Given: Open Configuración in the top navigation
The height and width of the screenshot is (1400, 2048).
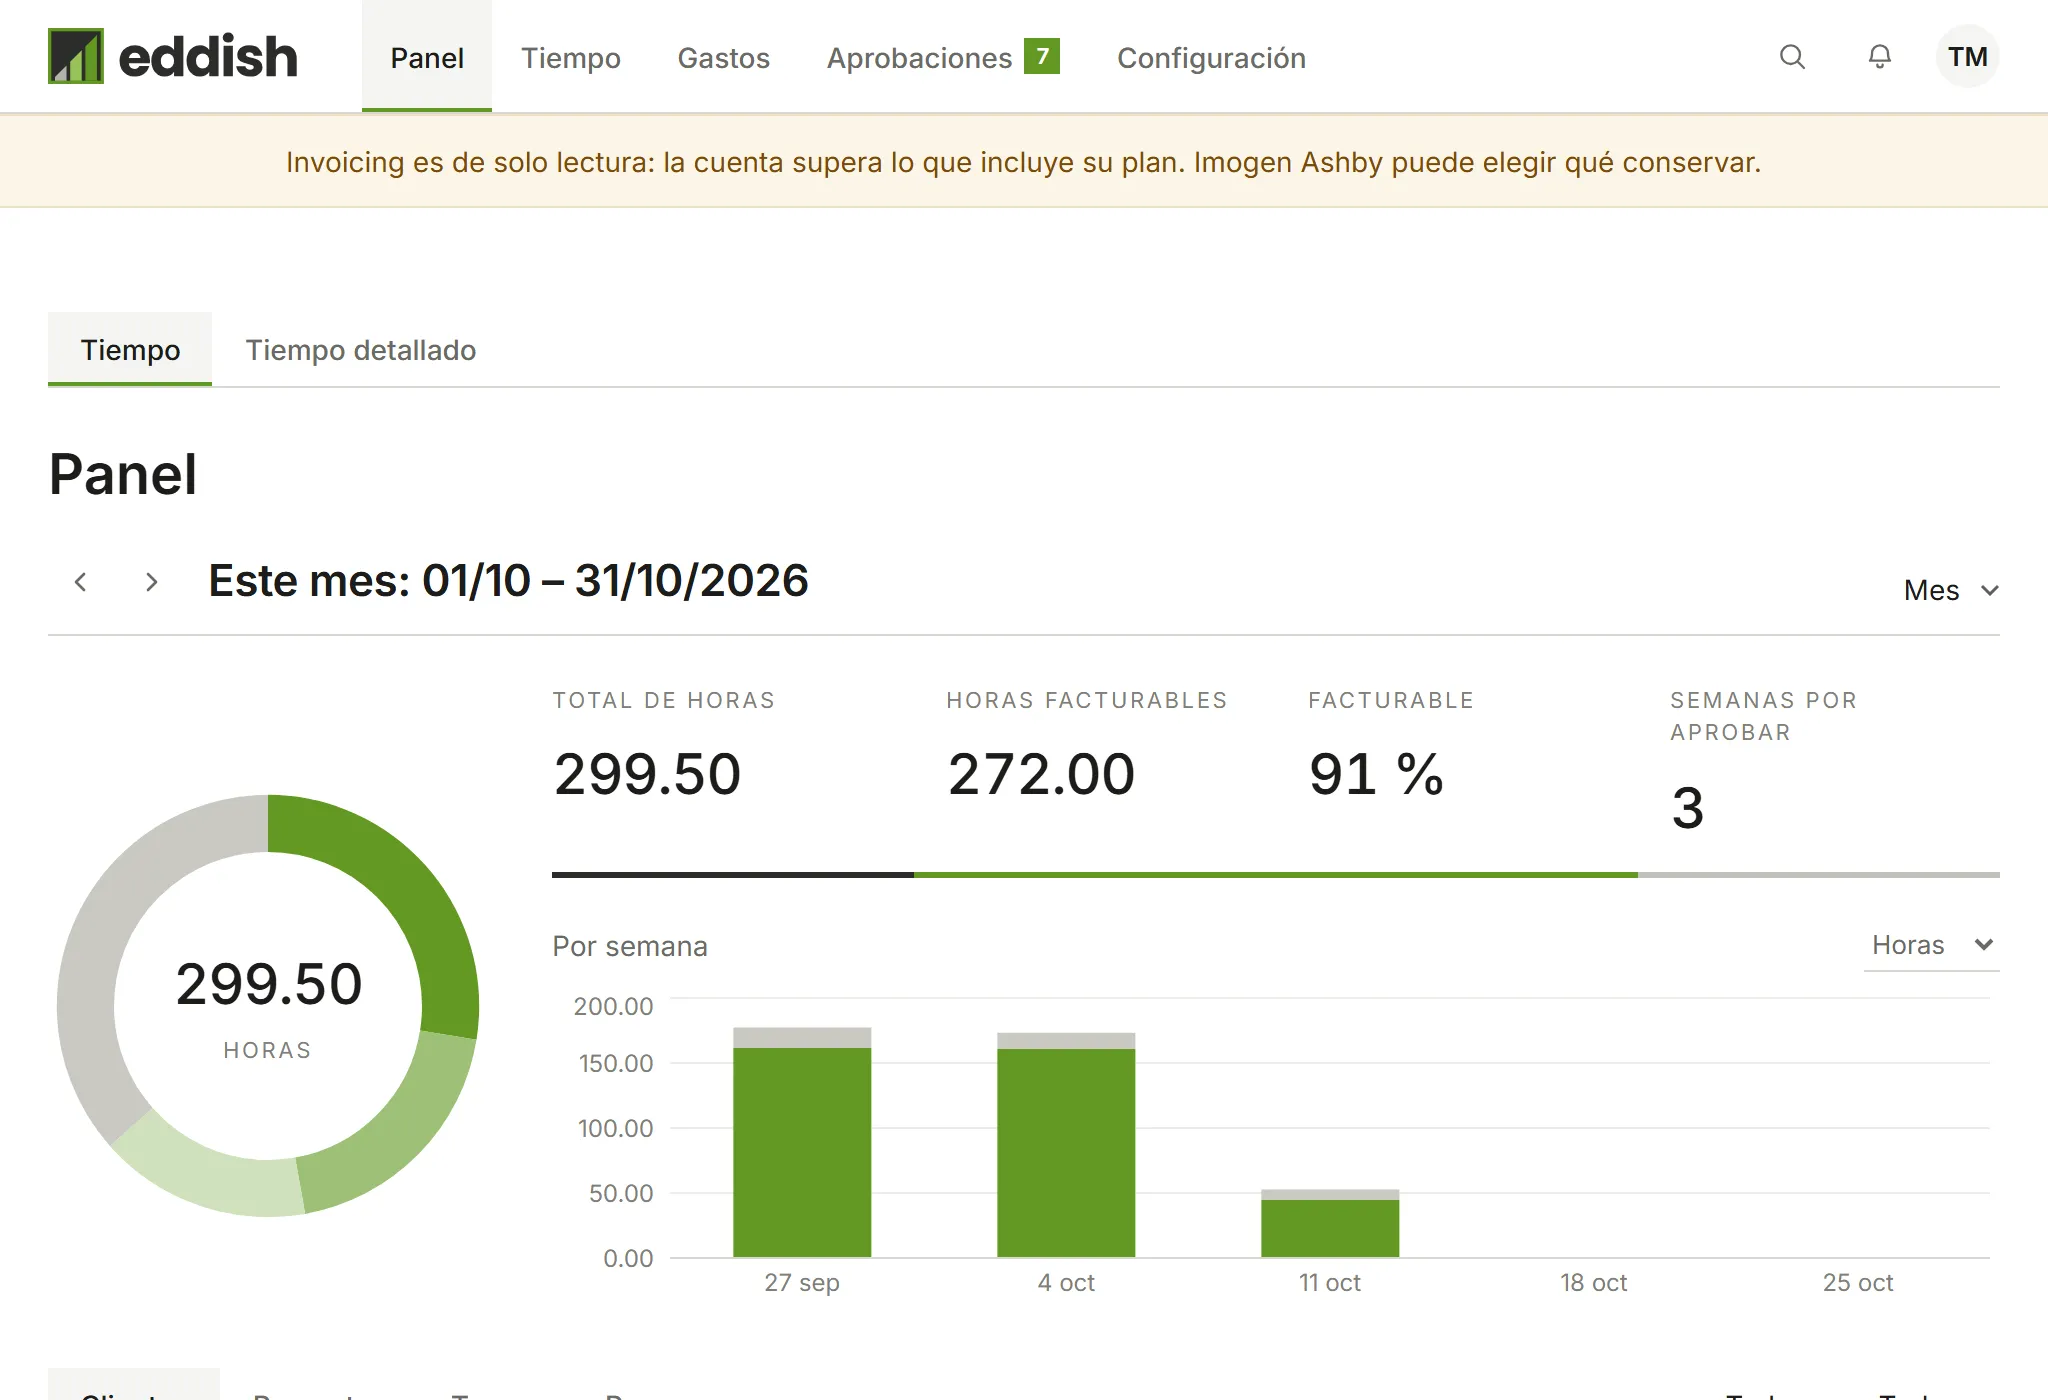Looking at the screenshot, I should (x=1211, y=57).
